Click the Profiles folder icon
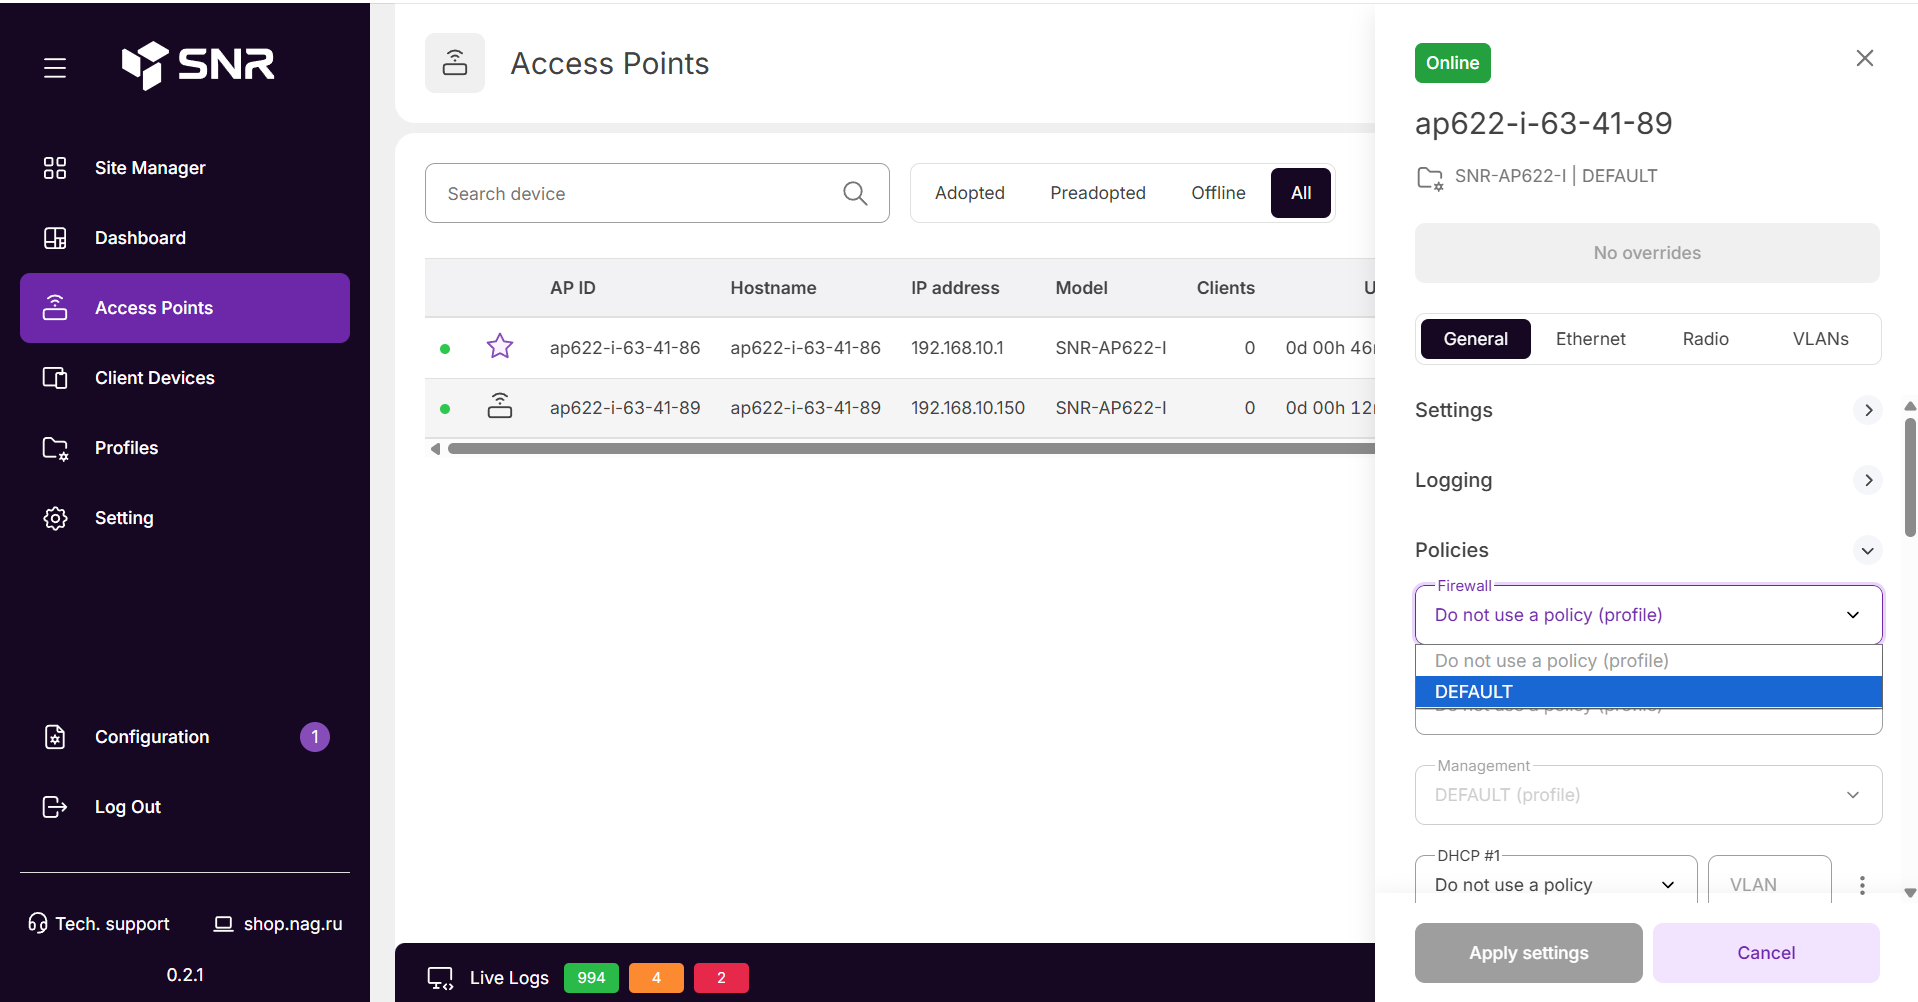Image resolution: width=1918 pixels, height=1002 pixels. click(55, 448)
